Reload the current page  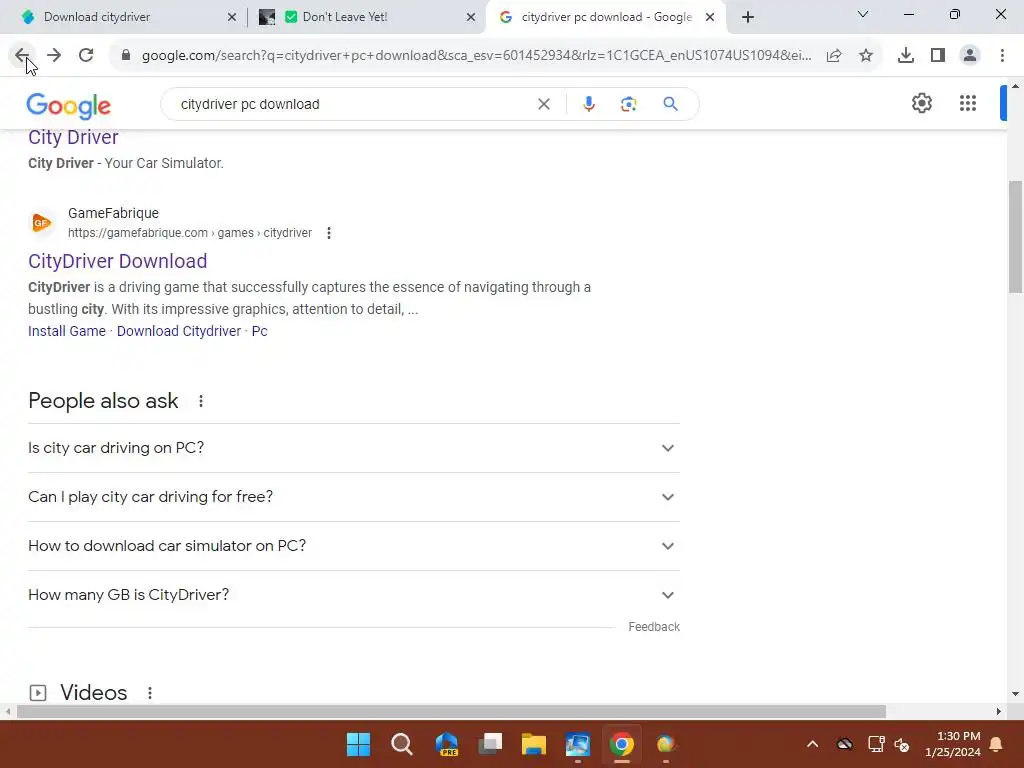tap(86, 56)
